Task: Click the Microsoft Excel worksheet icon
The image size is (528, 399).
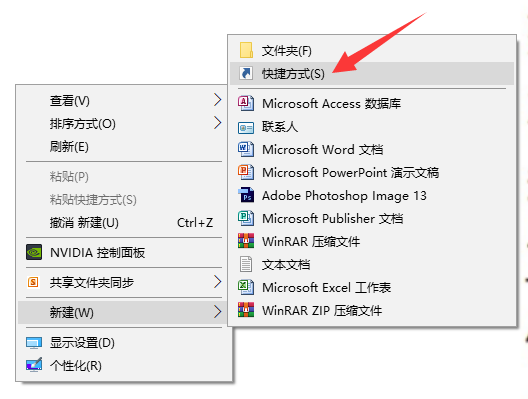Action: [x=246, y=287]
